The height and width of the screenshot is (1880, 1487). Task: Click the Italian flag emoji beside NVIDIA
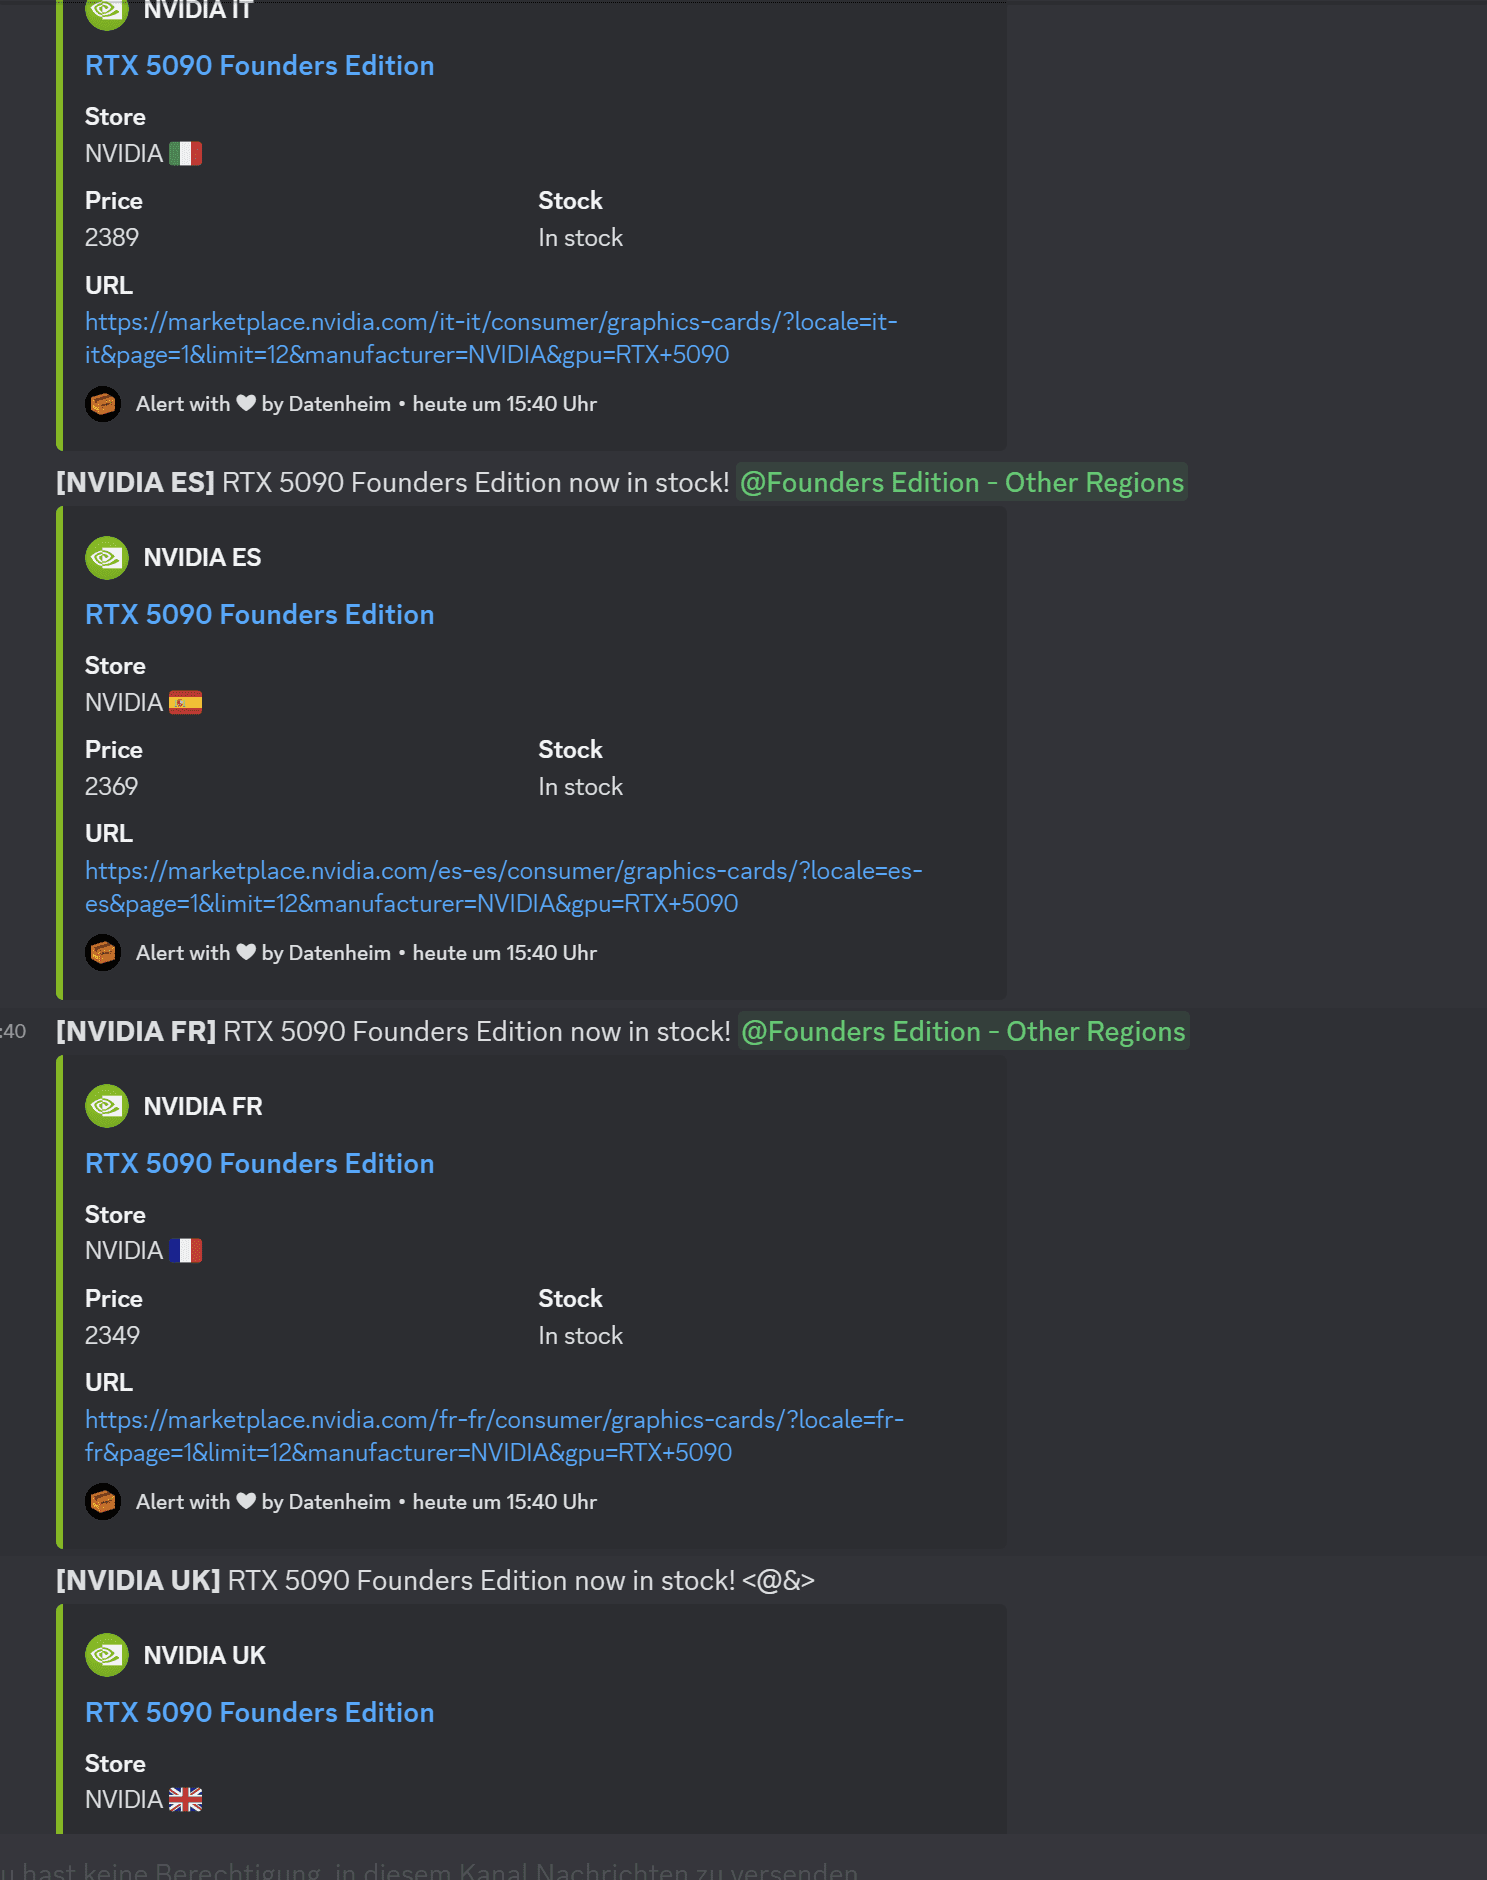coord(185,154)
